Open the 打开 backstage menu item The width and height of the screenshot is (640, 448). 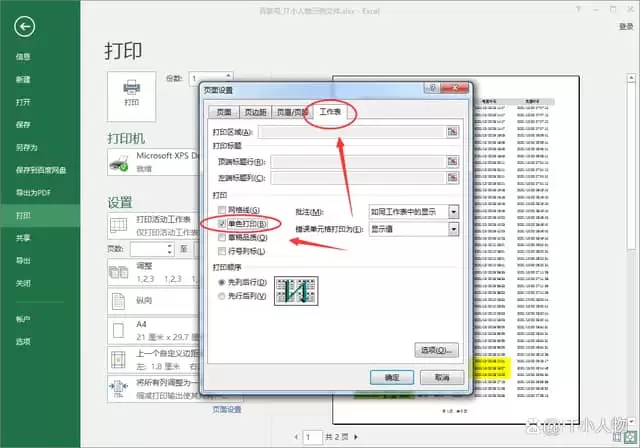23,102
